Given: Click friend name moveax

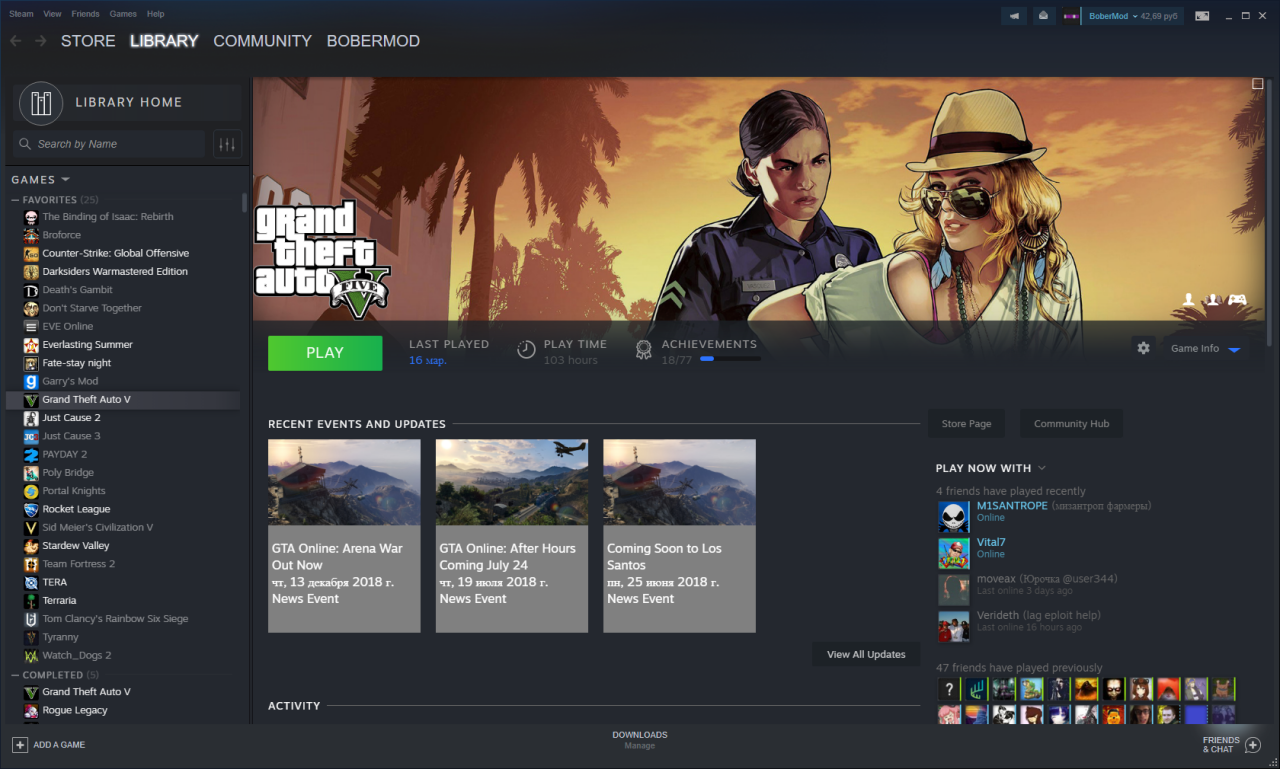Looking at the screenshot, I should 996,579.
